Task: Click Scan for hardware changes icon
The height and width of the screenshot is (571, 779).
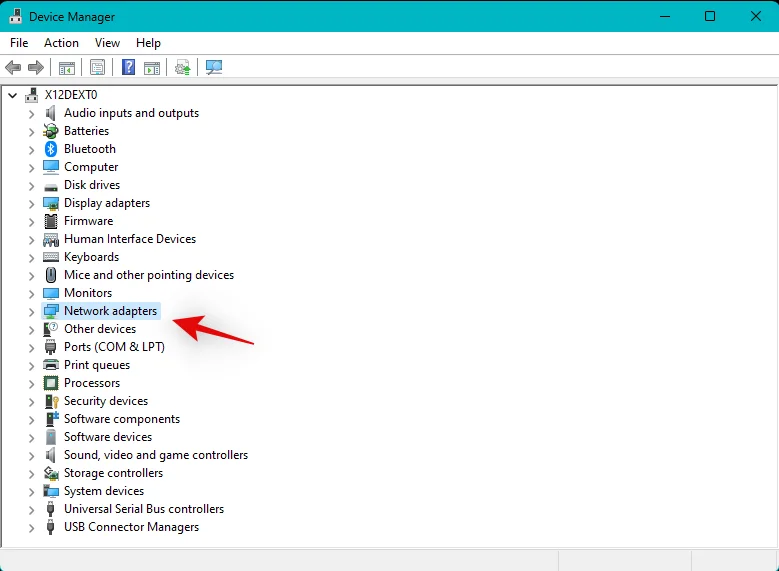Action: 213,68
